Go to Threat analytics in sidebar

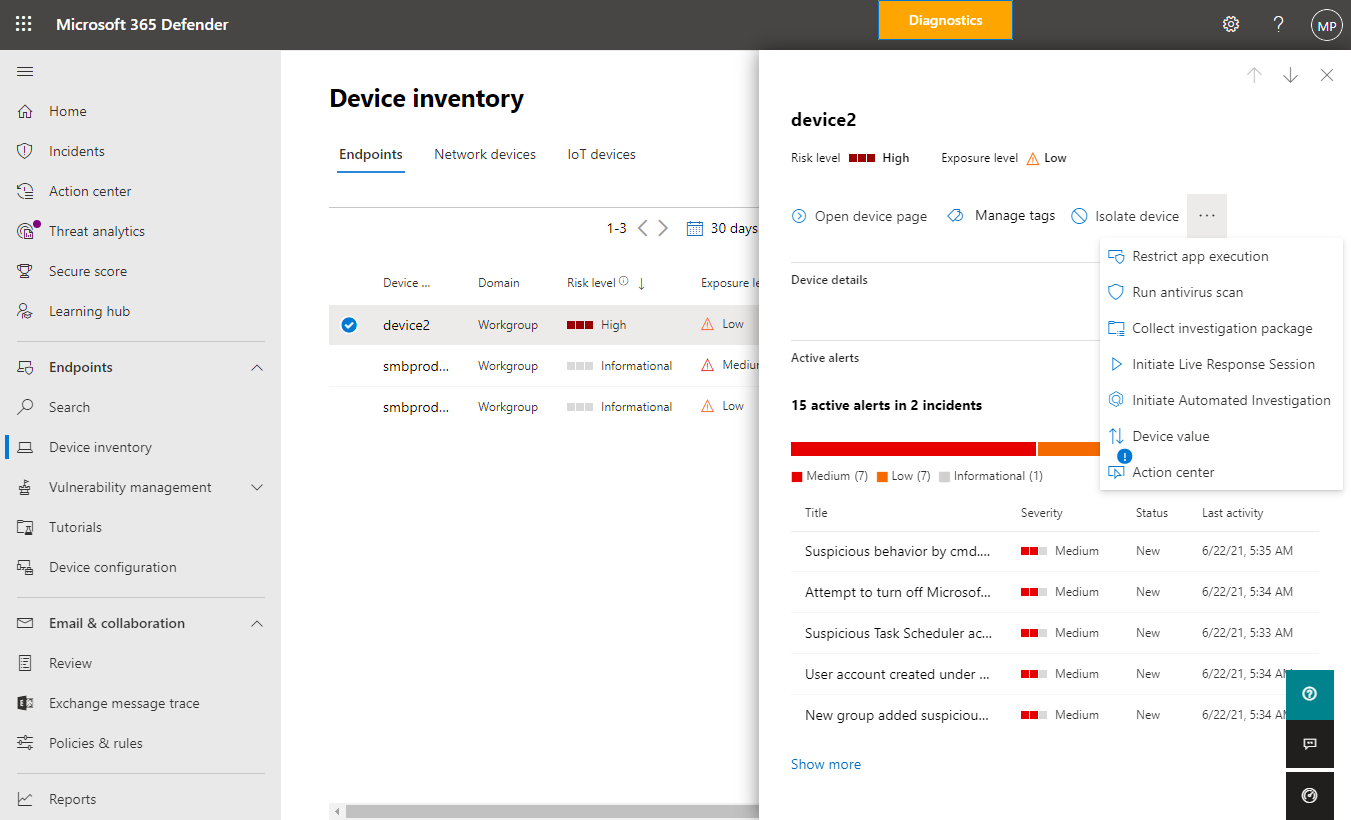(97, 231)
